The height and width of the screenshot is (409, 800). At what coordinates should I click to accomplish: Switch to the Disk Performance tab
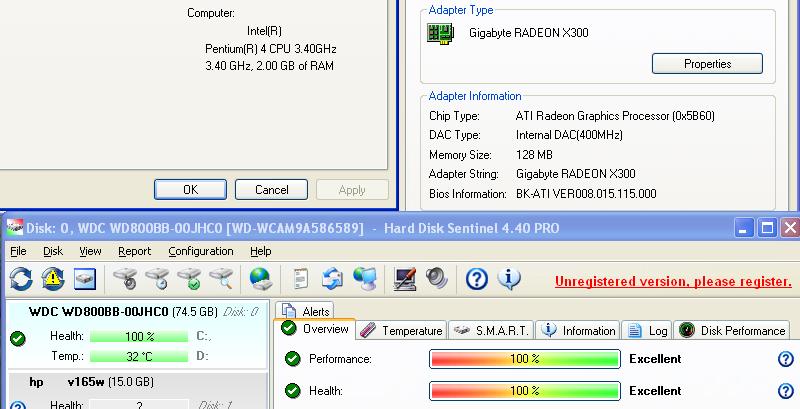pyautogui.click(x=732, y=330)
